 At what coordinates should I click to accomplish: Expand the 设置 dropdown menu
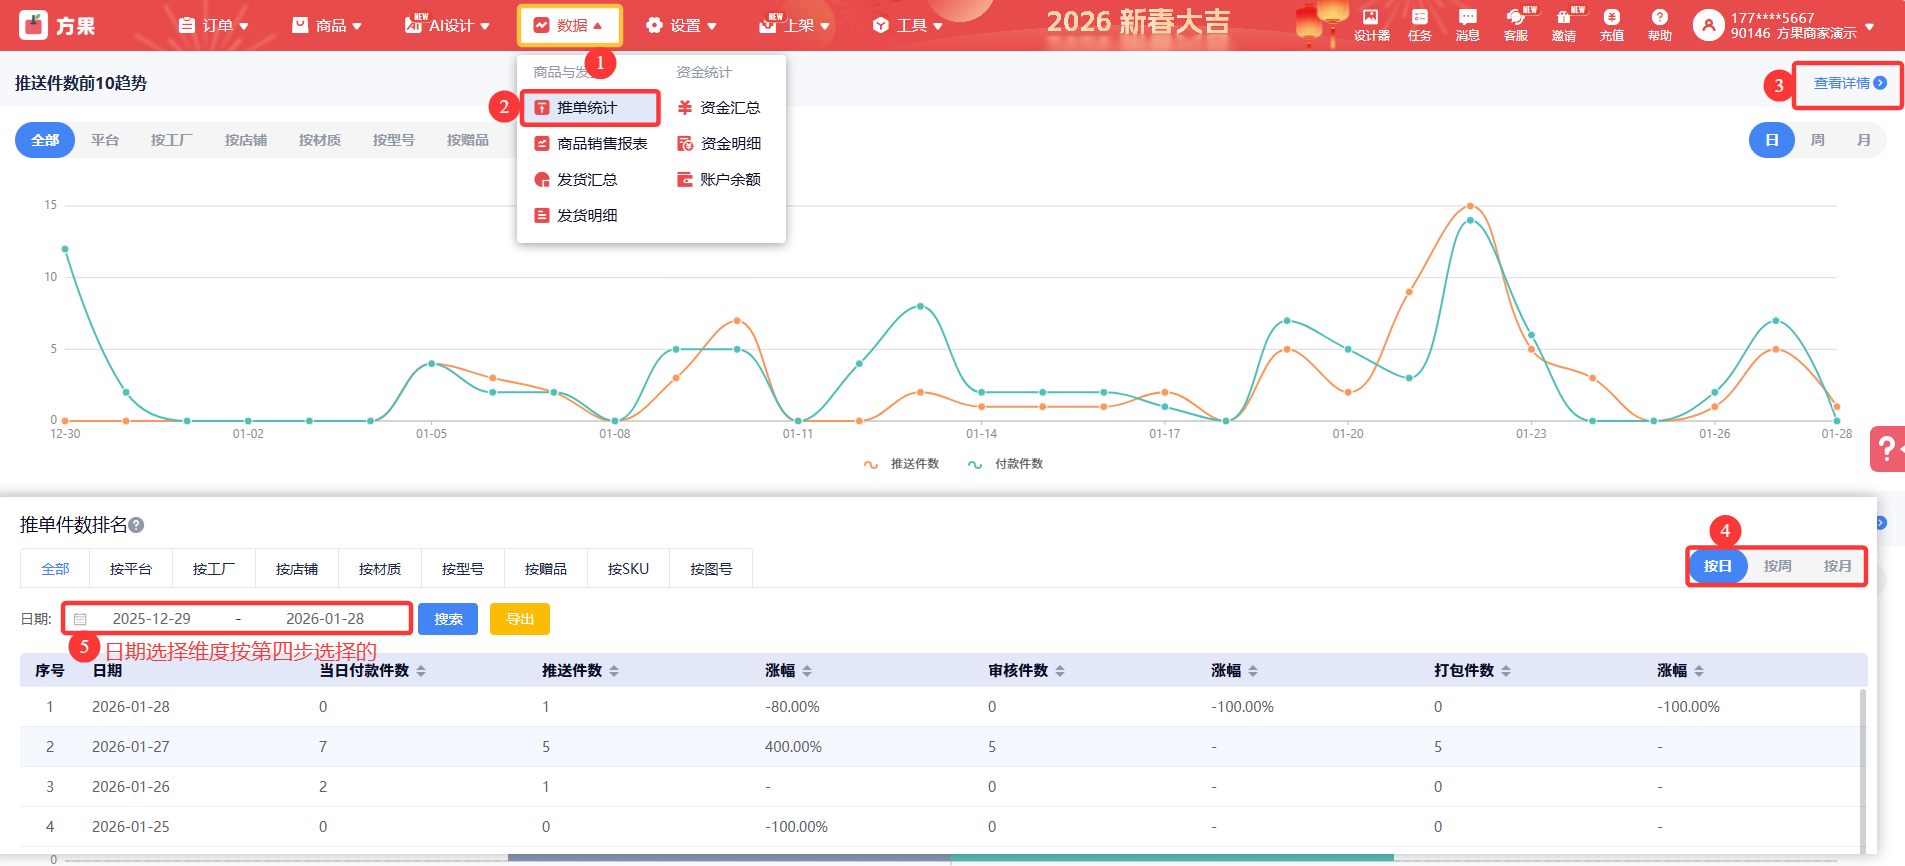coord(682,25)
